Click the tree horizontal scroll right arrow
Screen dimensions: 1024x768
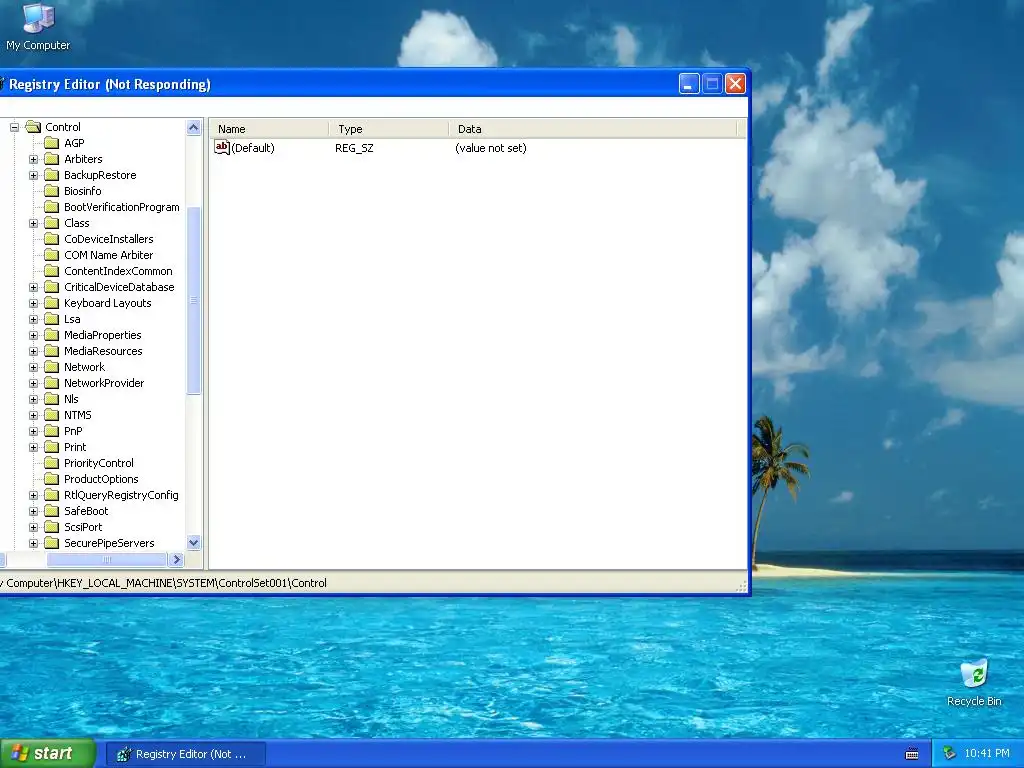(176, 560)
